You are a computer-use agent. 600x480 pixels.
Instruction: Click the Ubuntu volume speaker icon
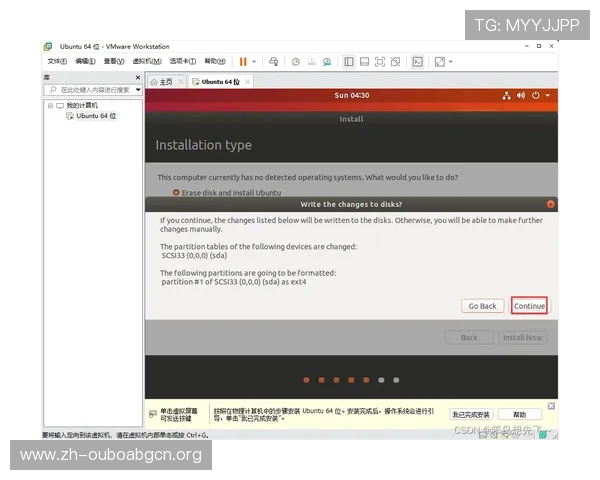click(x=521, y=95)
